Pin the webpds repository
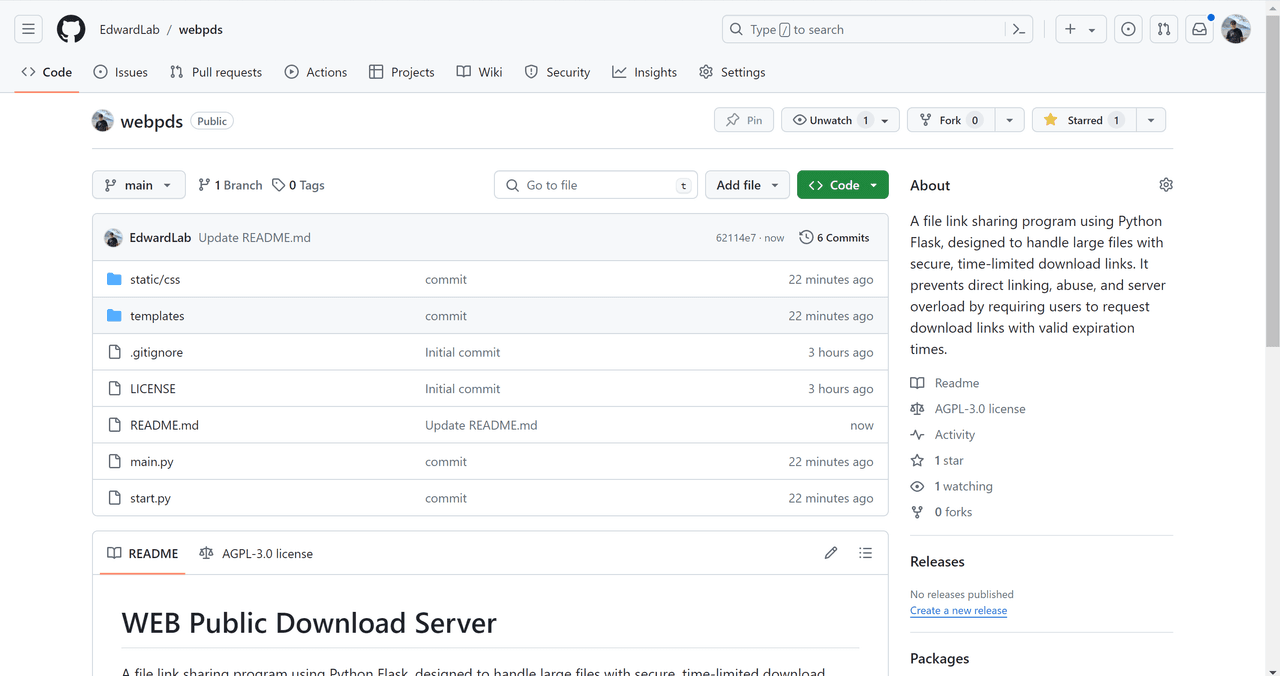This screenshot has width=1280, height=676. pyautogui.click(x=744, y=120)
